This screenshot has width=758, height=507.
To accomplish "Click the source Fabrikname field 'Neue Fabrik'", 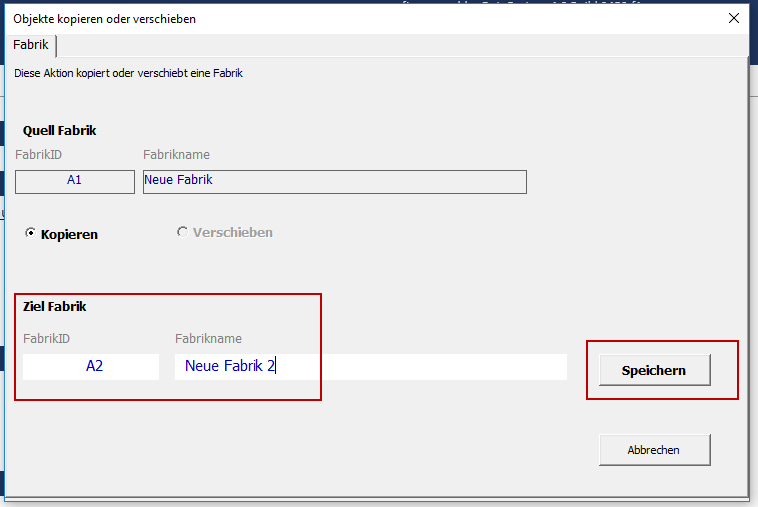I will coord(334,181).
